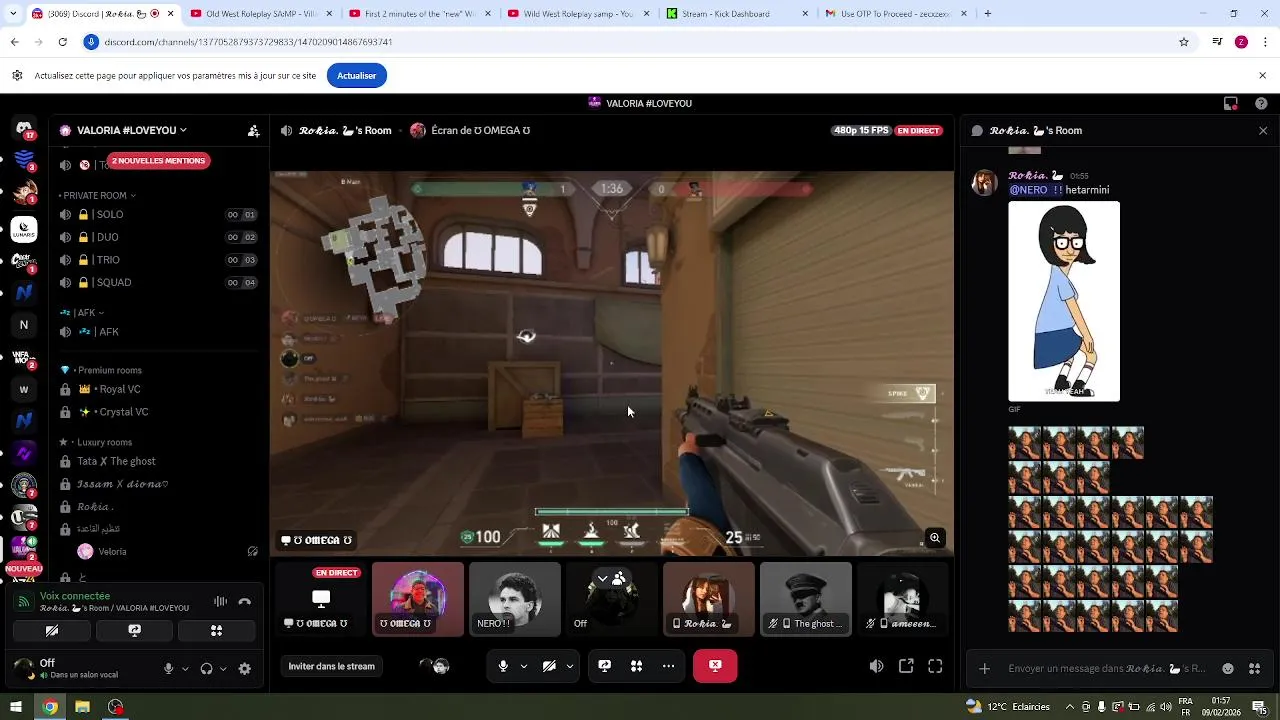Join the SQUAD voice channel
The height and width of the screenshot is (720, 1280).
tap(157, 282)
